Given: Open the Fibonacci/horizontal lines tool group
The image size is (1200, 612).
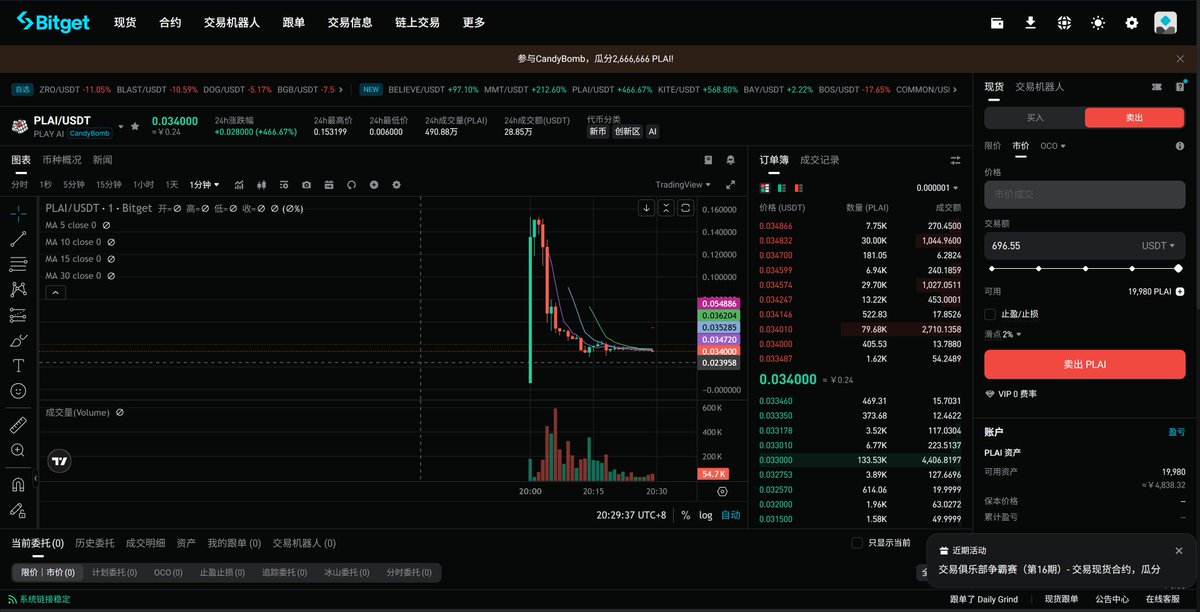Looking at the screenshot, I should coord(18,264).
